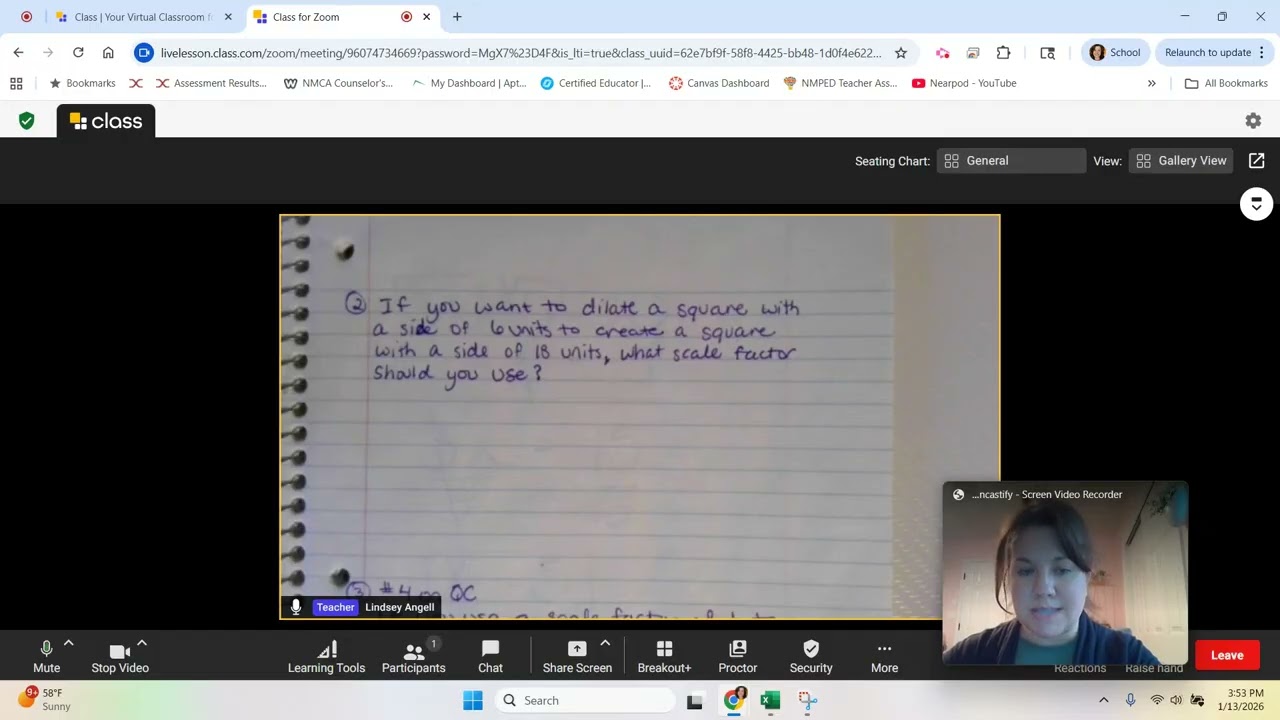Open the NMPED Teacher Ass bookmark

click(x=840, y=83)
